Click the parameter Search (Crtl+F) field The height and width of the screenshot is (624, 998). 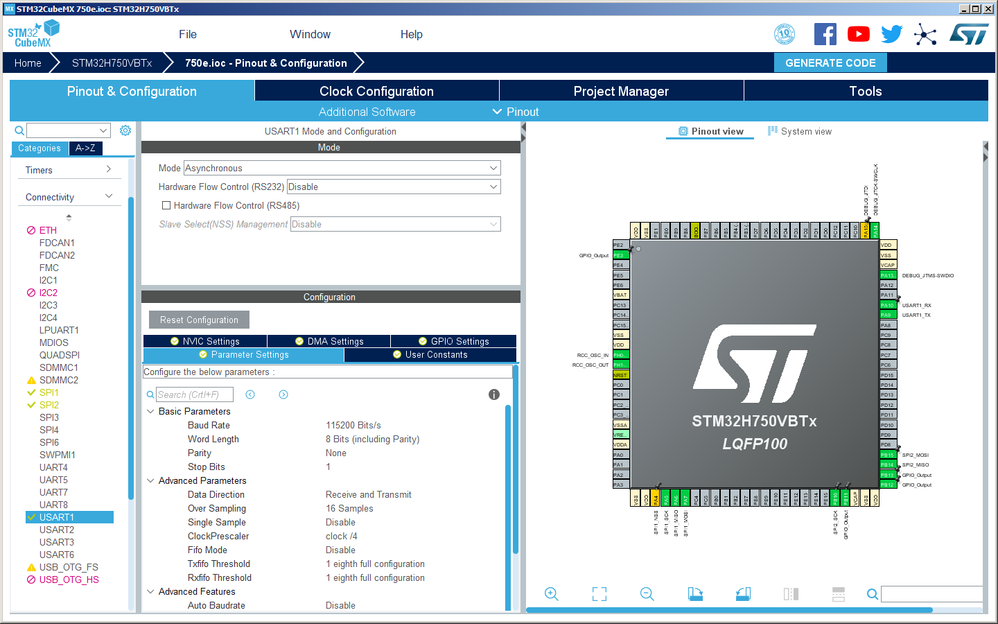point(195,395)
